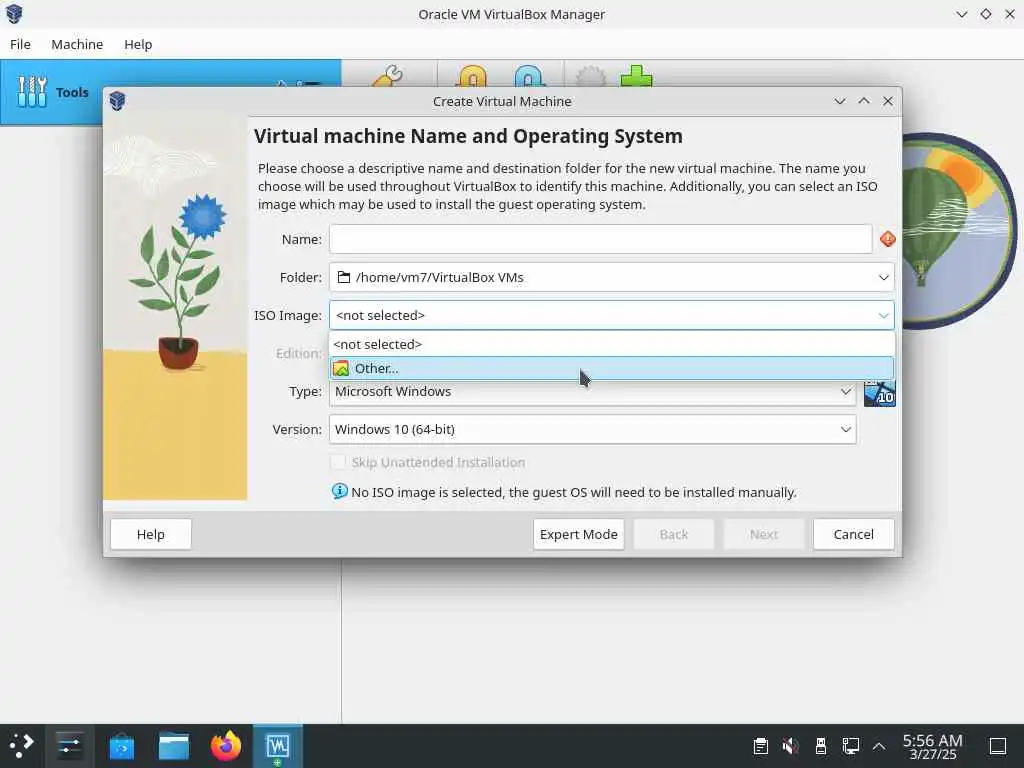Open System Settings from the taskbar

tap(69, 746)
